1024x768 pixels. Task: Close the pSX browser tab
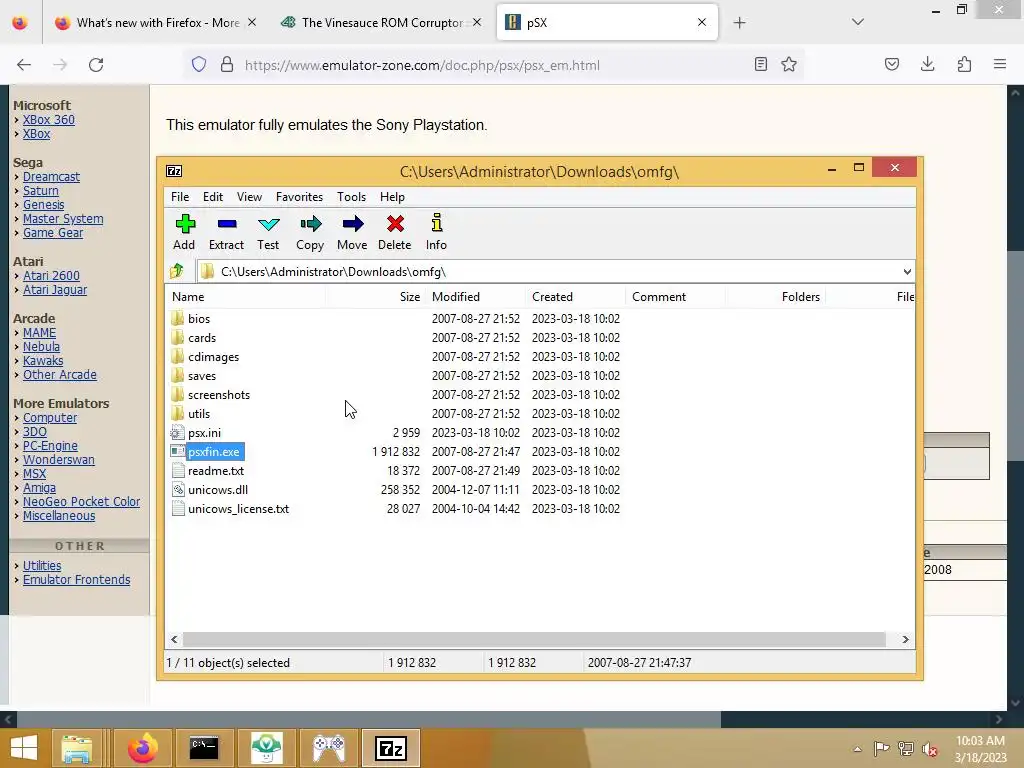(702, 22)
